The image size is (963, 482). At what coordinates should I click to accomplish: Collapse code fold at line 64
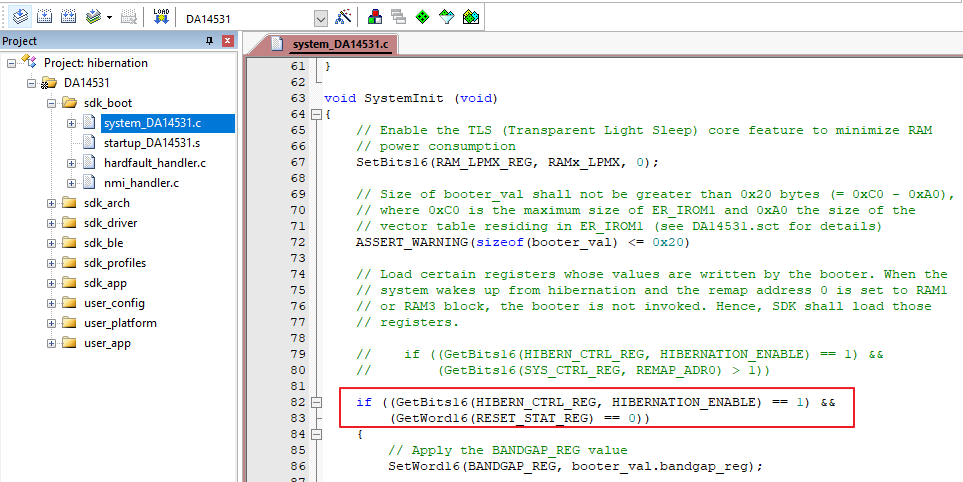coord(316,114)
